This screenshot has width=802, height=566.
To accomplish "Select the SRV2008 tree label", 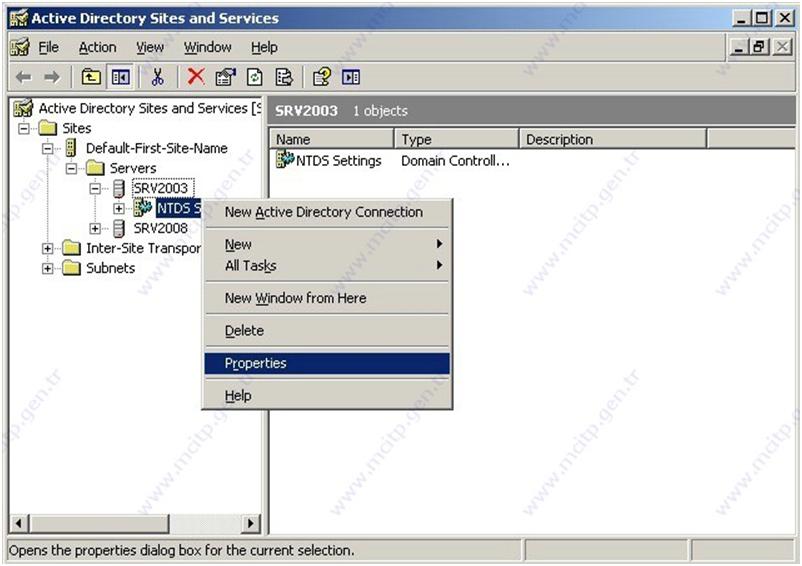I will click(x=161, y=228).
